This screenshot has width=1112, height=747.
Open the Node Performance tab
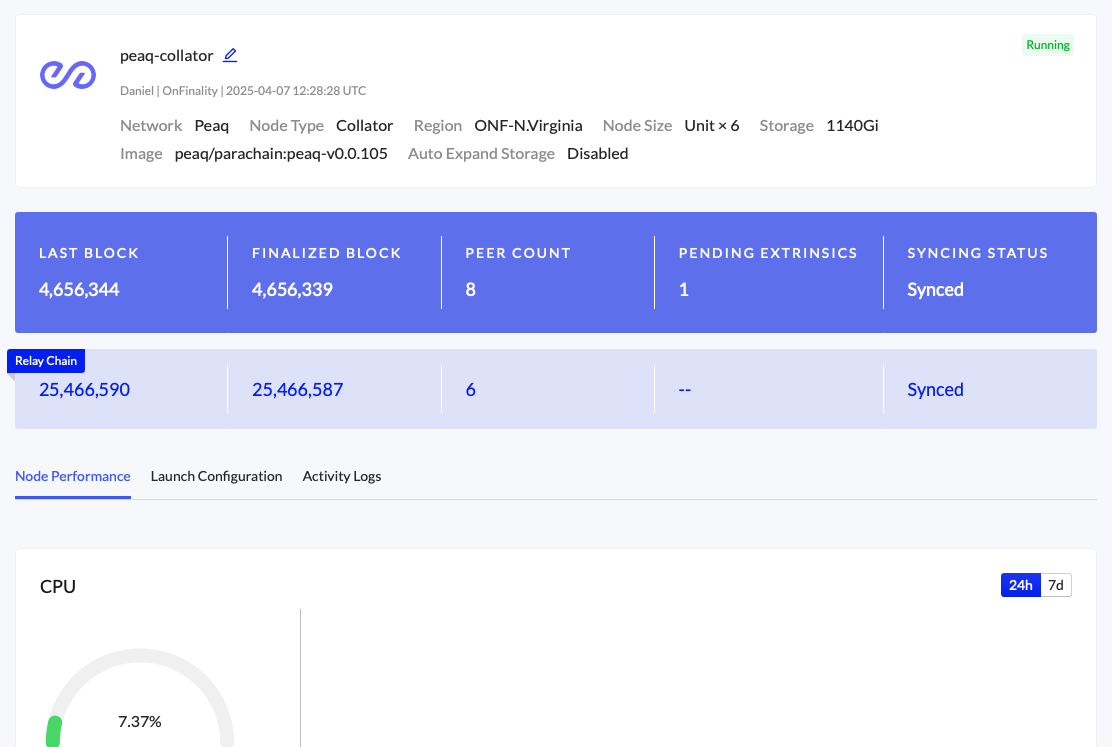coord(73,476)
